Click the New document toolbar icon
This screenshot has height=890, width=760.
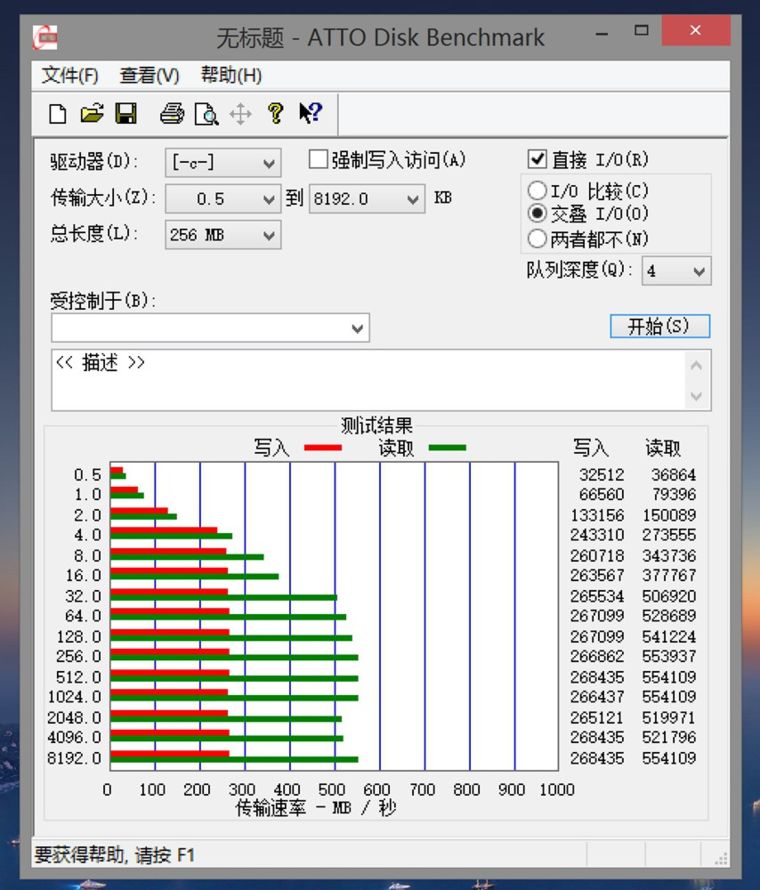point(58,114)
